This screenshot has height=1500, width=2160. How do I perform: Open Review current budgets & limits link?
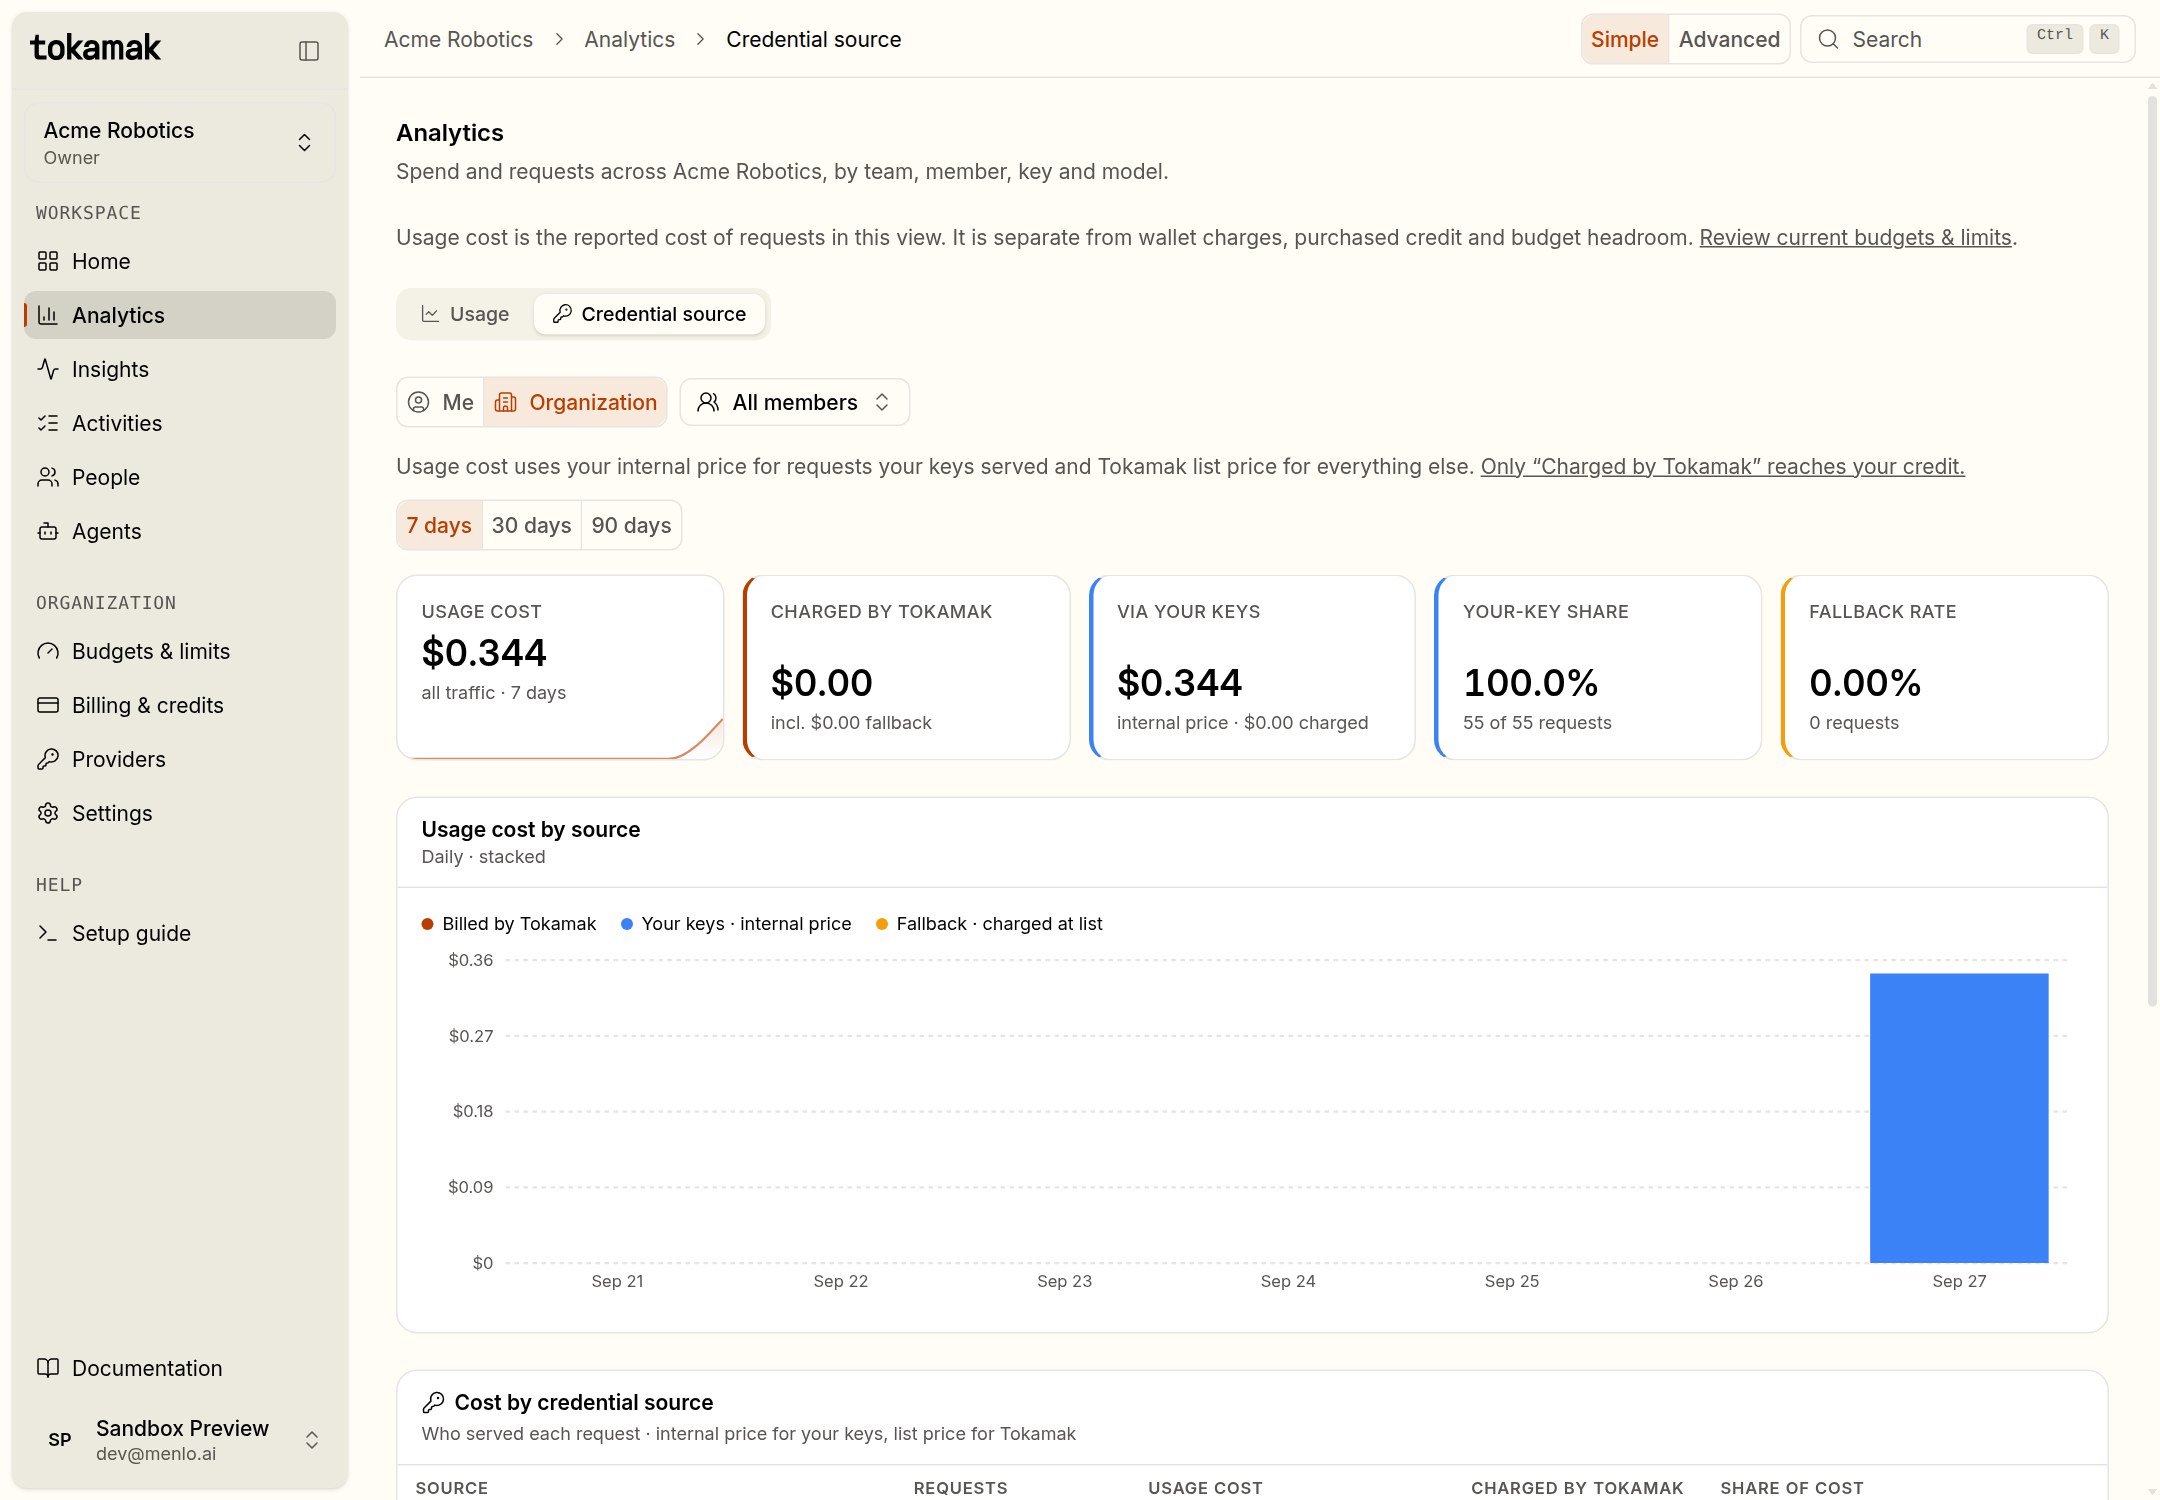(x=1855, y=237)
